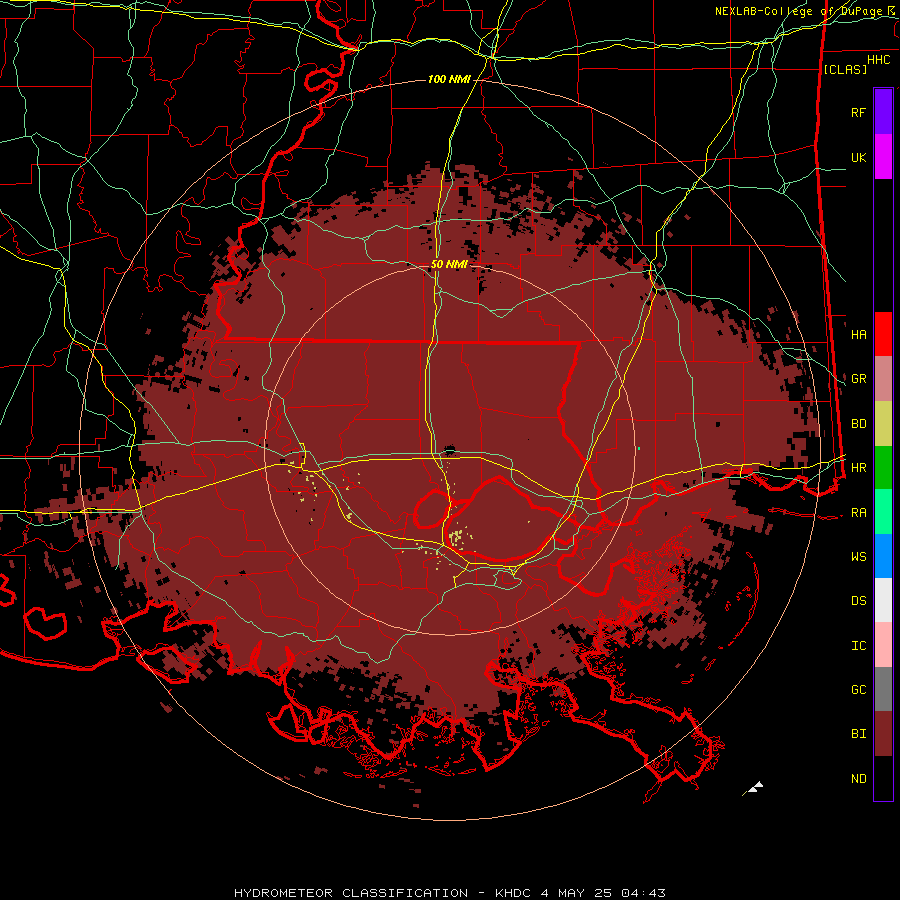The width and height of the screenshot is (900, 900).
Task: Click the purple RF legend color swatch
Action: point(883,112)
